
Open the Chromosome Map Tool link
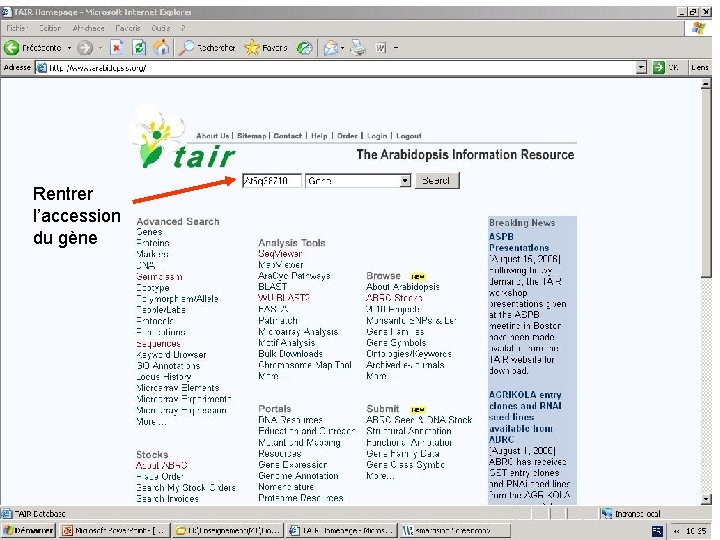pos(305,365)
